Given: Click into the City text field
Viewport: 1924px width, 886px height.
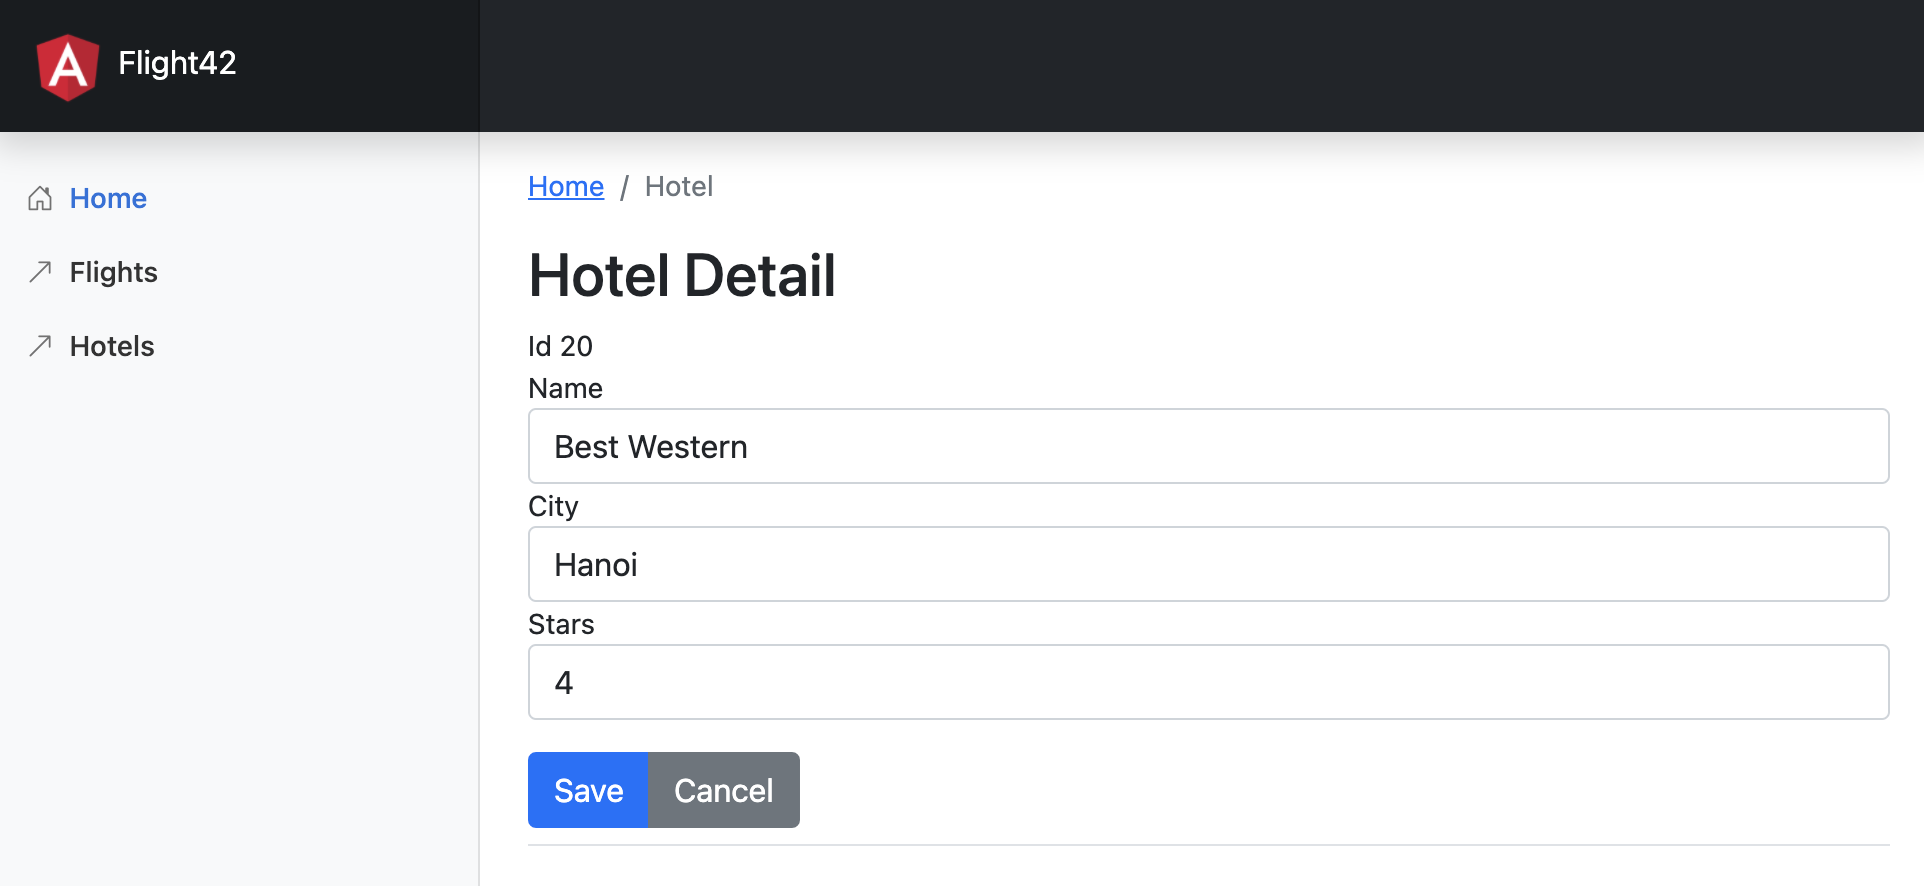Looking at the screenshot, I should 1208,564.
